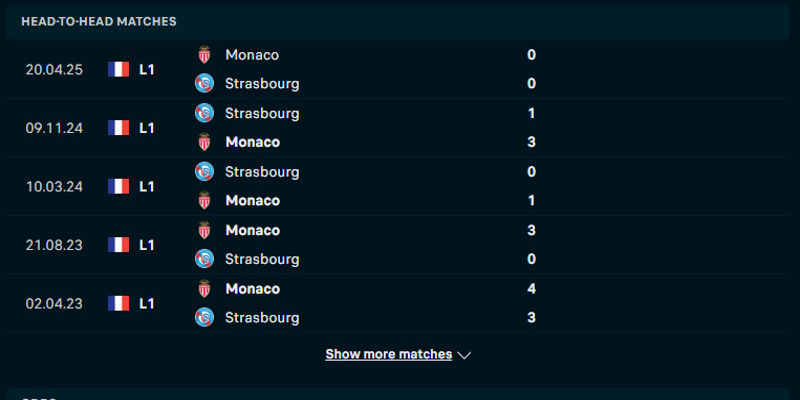Click Strasbourg crest in 09.11.24 match
This screenshot has height=400, width=800.
click(205, 113)
